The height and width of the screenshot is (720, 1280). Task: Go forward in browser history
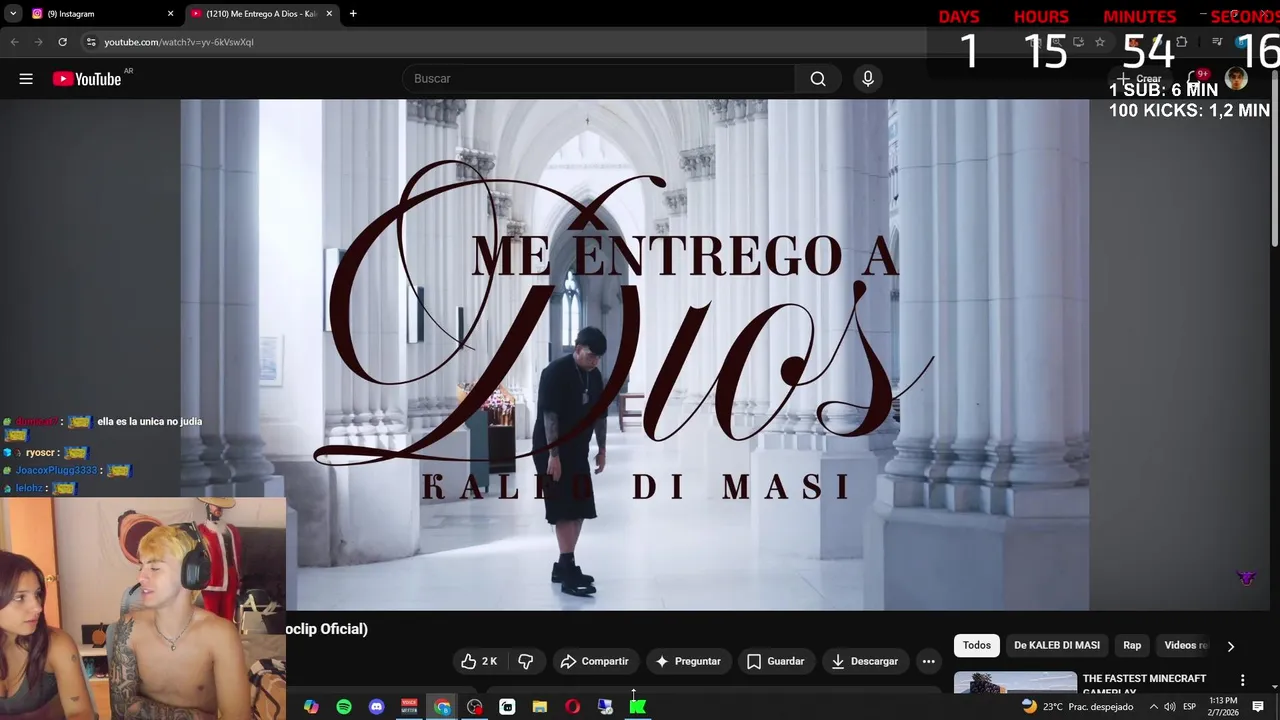(x=38, y=42)
